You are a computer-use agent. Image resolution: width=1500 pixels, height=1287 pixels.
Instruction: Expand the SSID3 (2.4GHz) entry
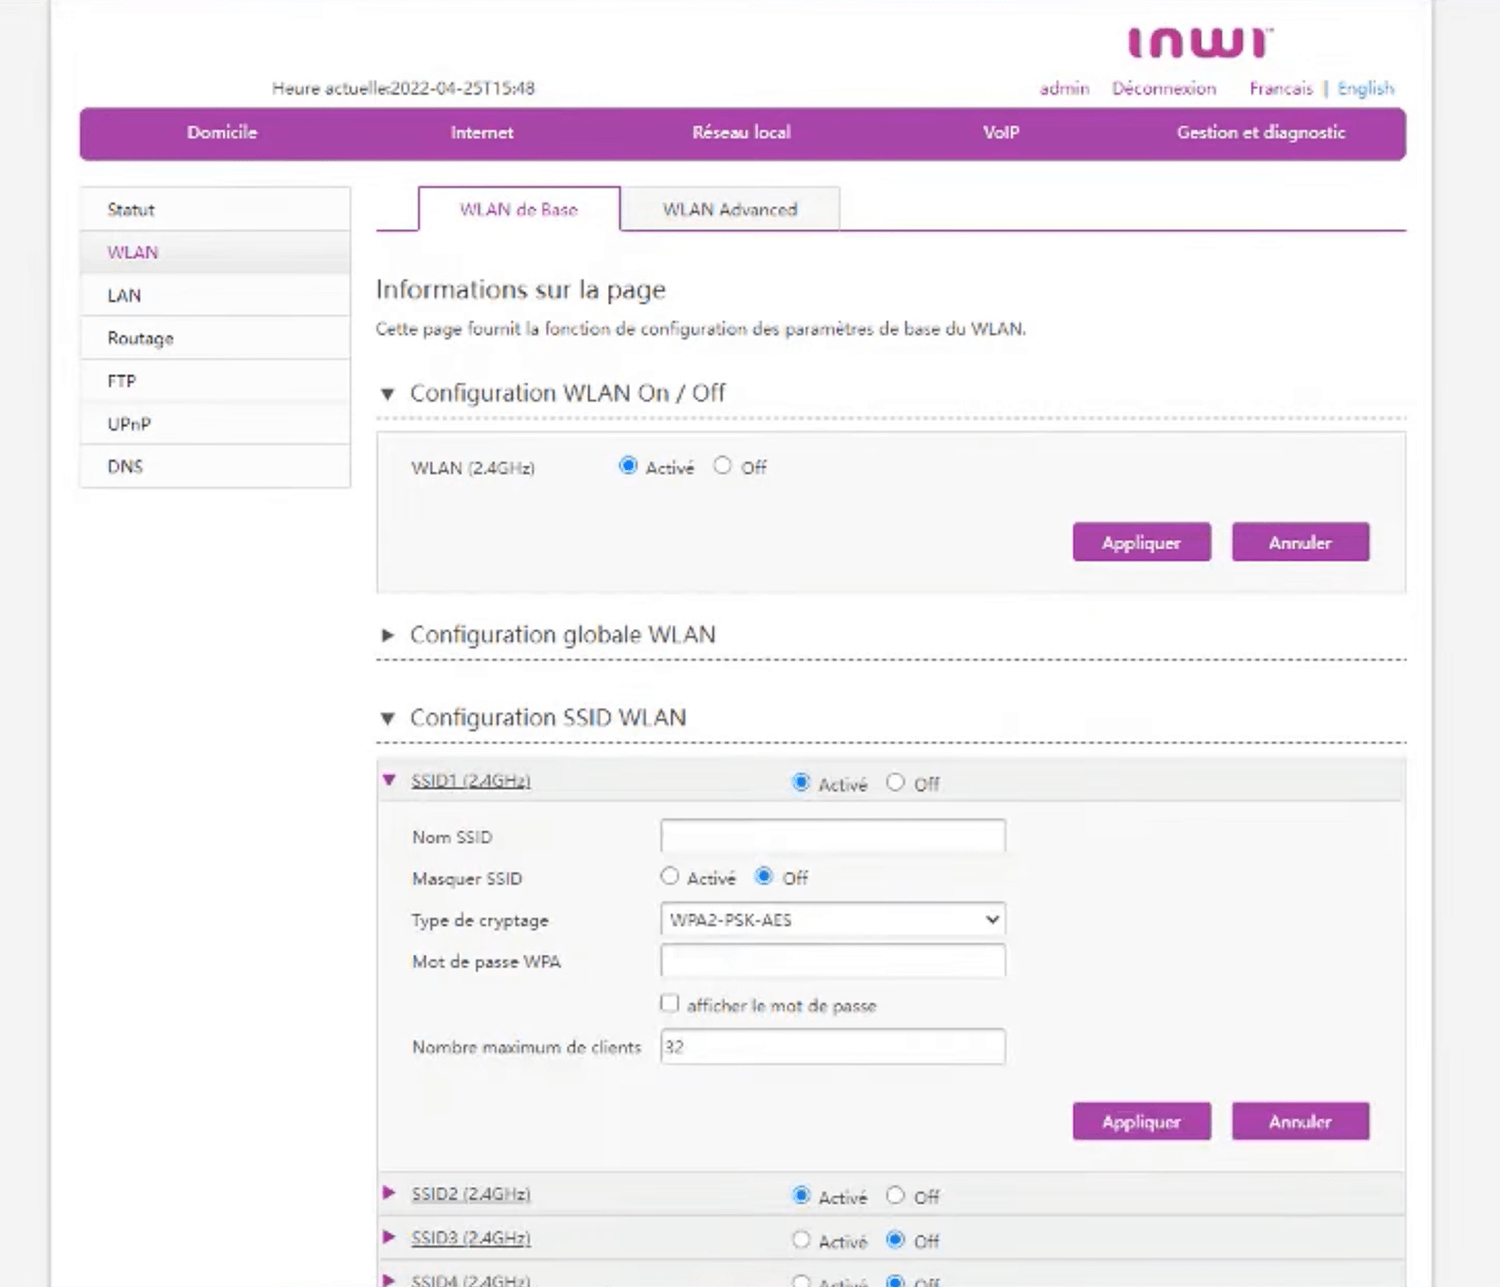390,1237
